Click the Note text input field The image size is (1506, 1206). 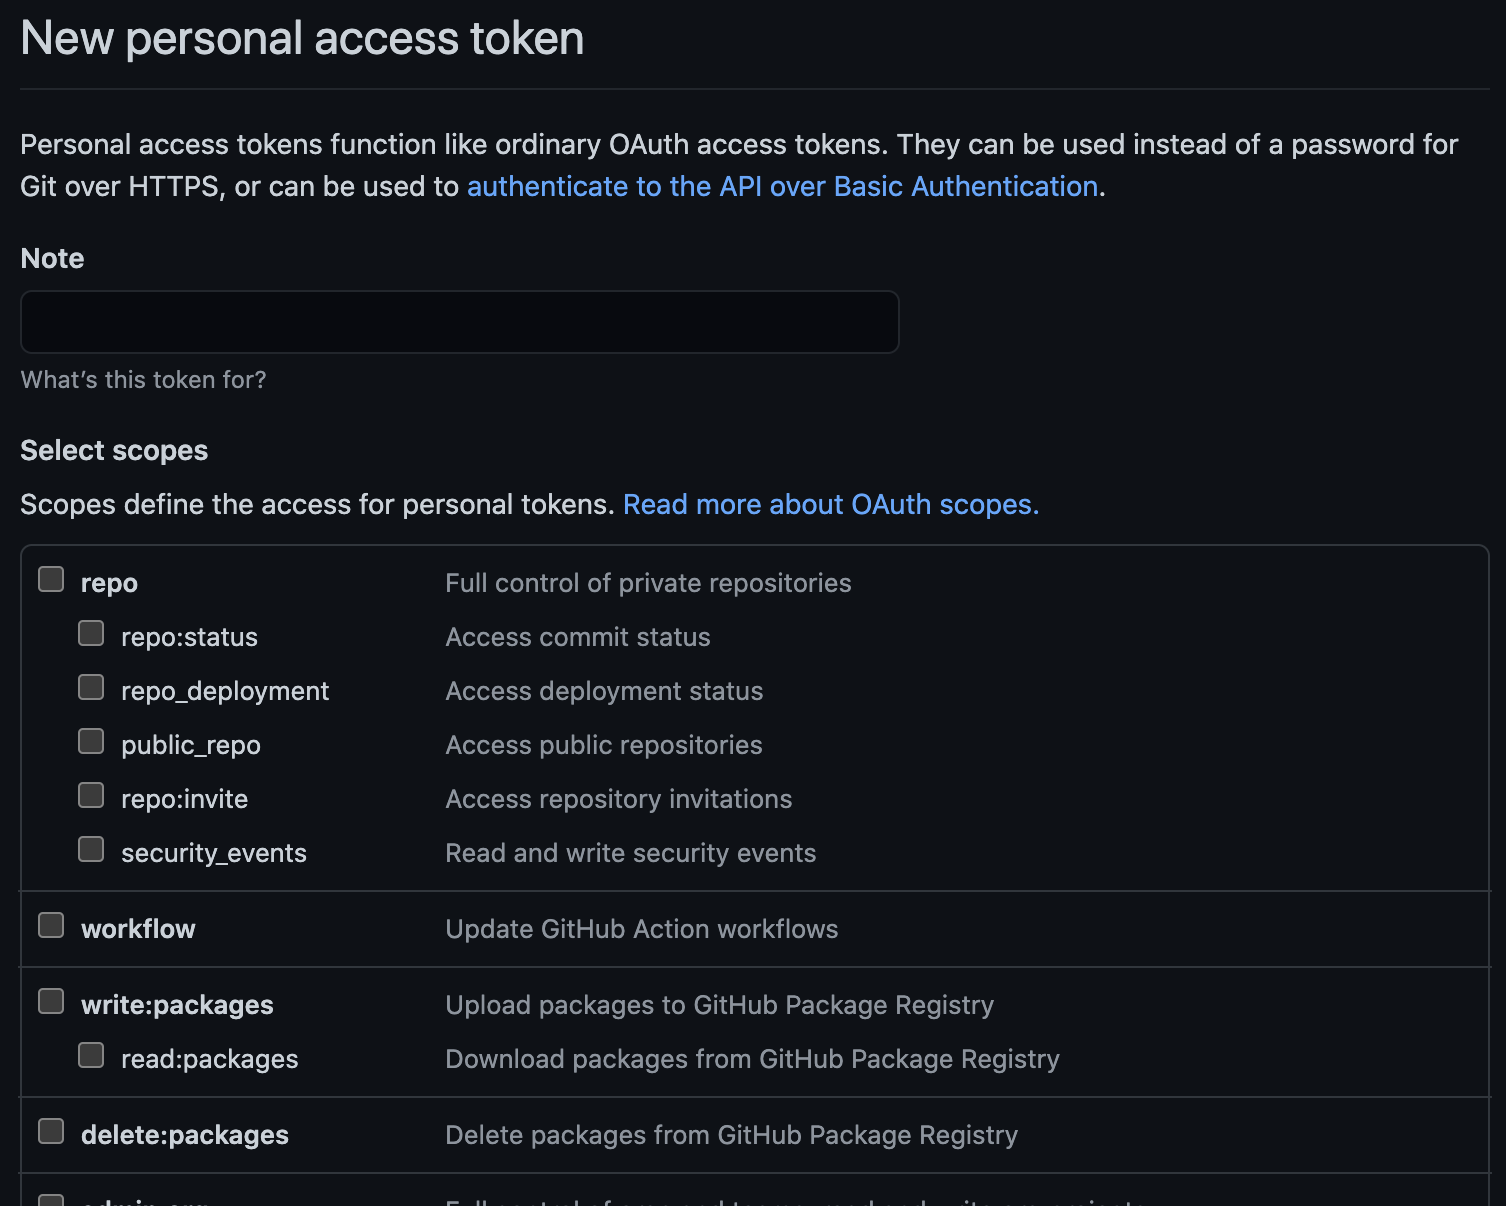pyautogui.click(x=459, y=322)
